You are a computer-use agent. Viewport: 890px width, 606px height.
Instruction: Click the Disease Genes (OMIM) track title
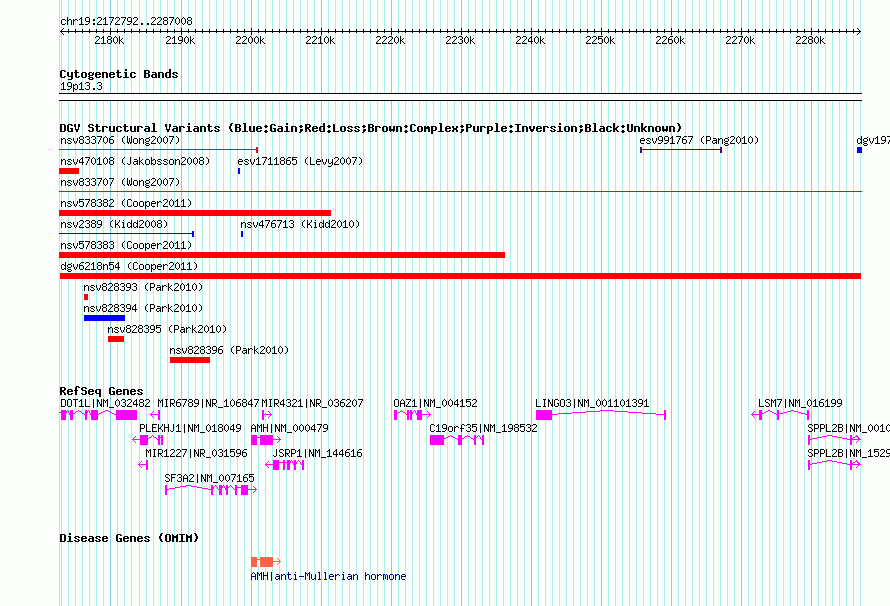(x=129, y=538)
